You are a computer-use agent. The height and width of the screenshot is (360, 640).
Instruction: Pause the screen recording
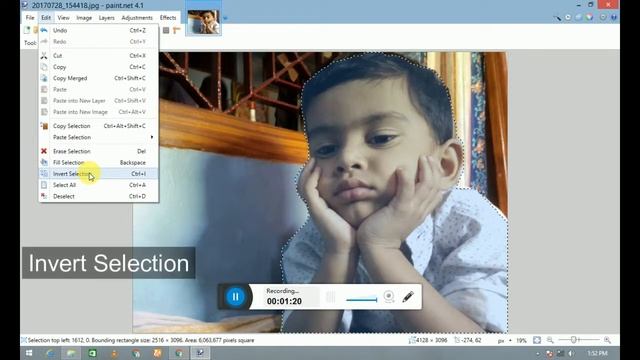[x=236, y=297]
